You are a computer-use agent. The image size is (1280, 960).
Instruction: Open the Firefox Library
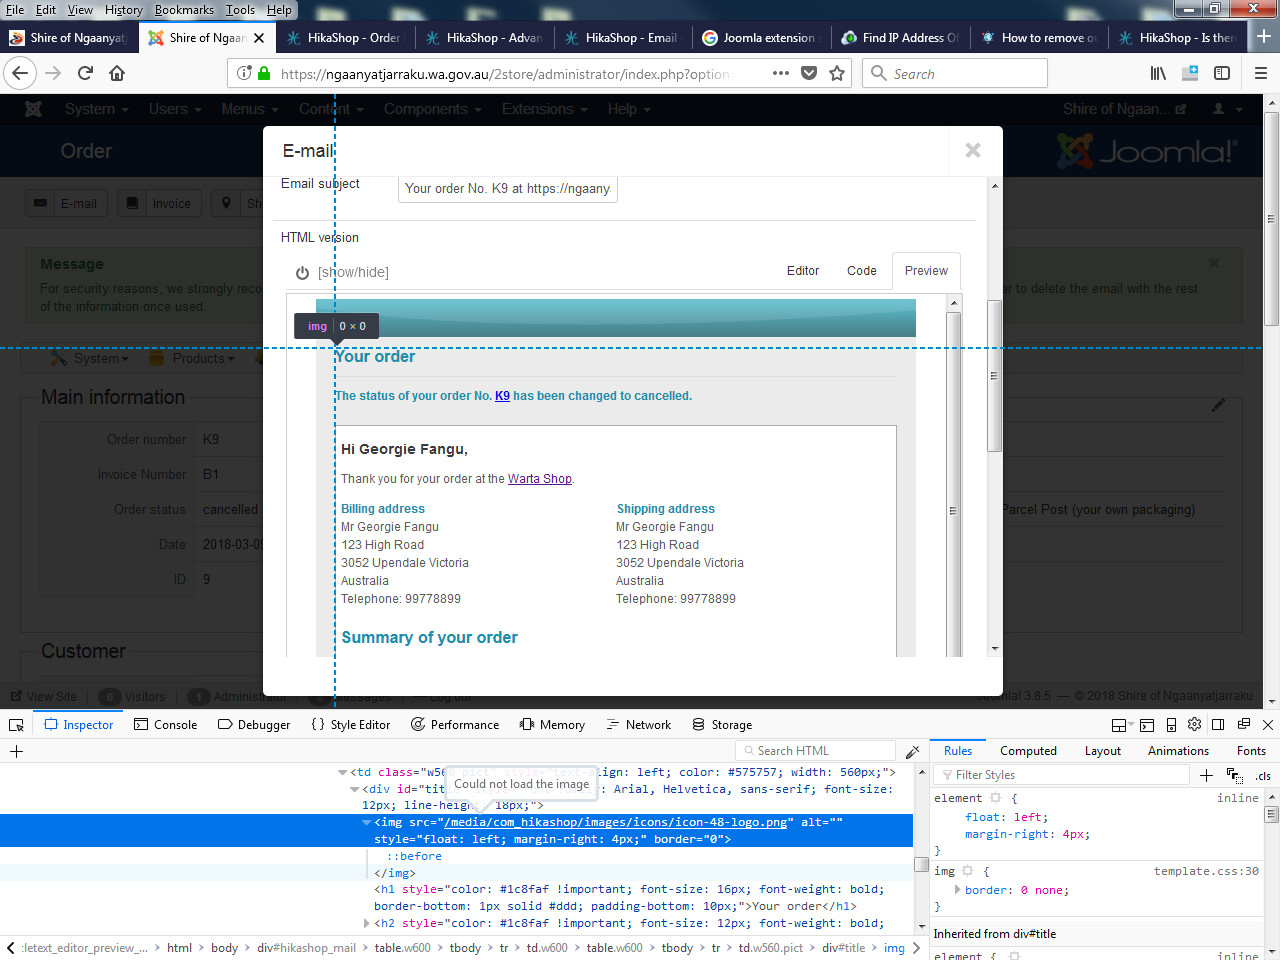1158,73
